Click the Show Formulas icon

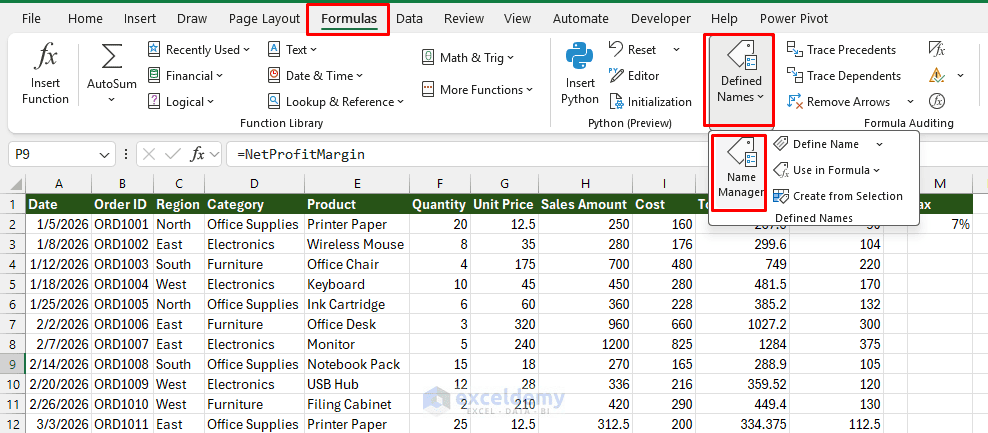(x=936, y=49)
